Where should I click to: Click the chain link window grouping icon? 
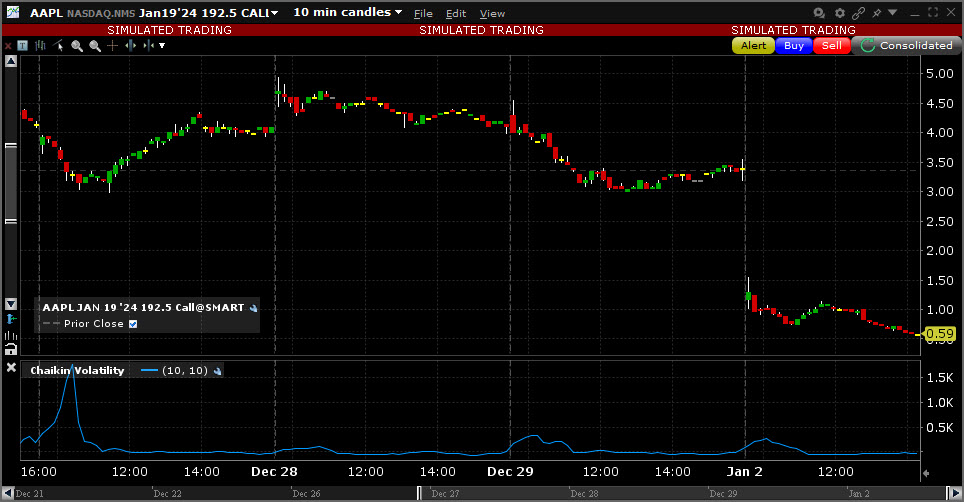point(859,12)
